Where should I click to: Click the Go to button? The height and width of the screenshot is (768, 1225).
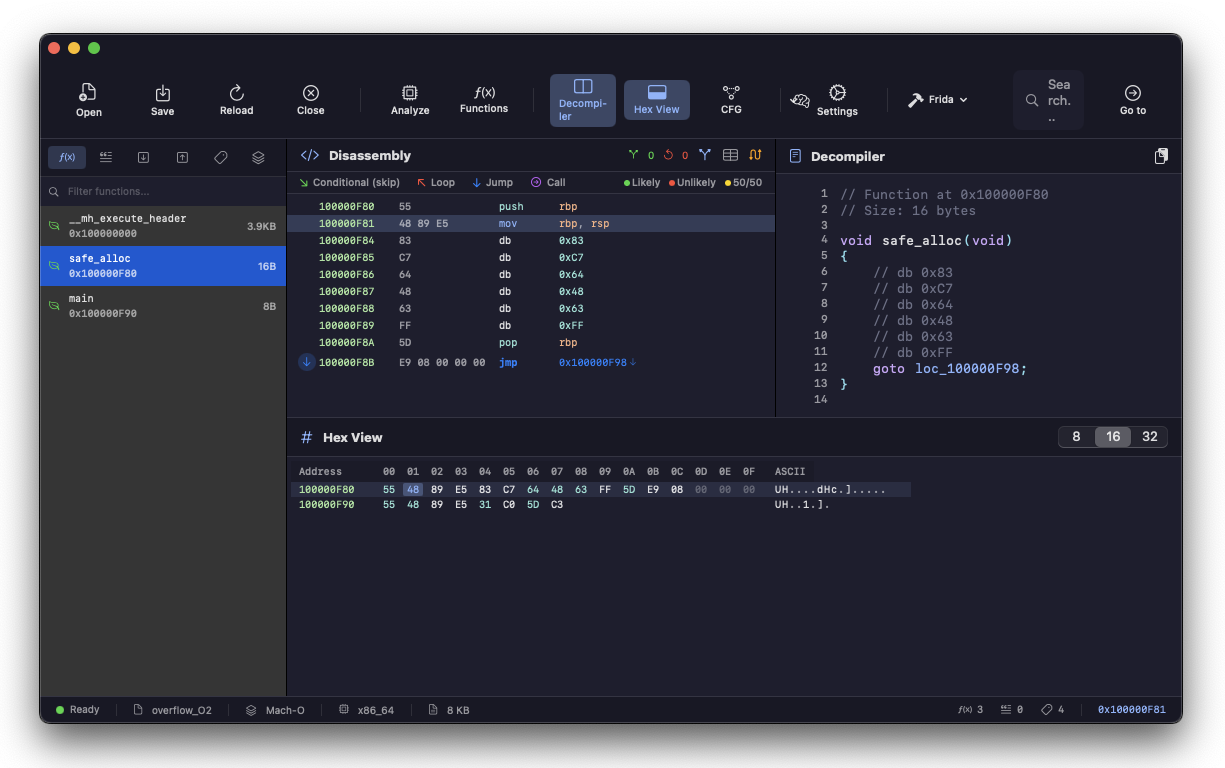(x=1132, y=98)
